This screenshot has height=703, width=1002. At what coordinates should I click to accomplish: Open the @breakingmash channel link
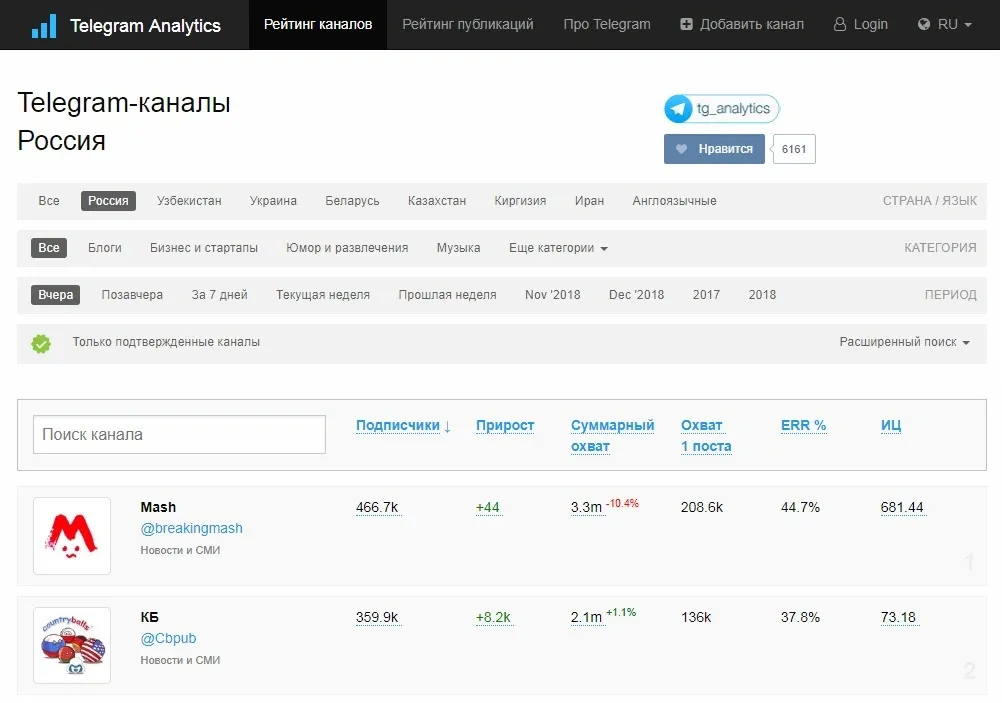click(x=191, y=529)
